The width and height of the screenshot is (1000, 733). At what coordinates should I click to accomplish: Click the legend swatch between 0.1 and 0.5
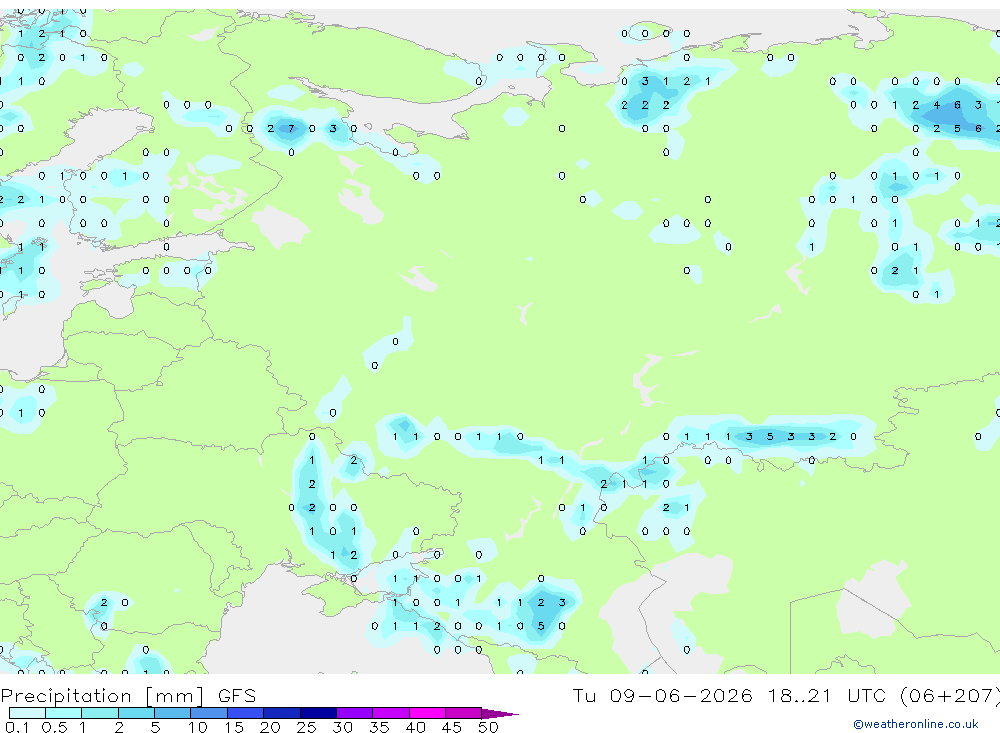click(27, 713)
